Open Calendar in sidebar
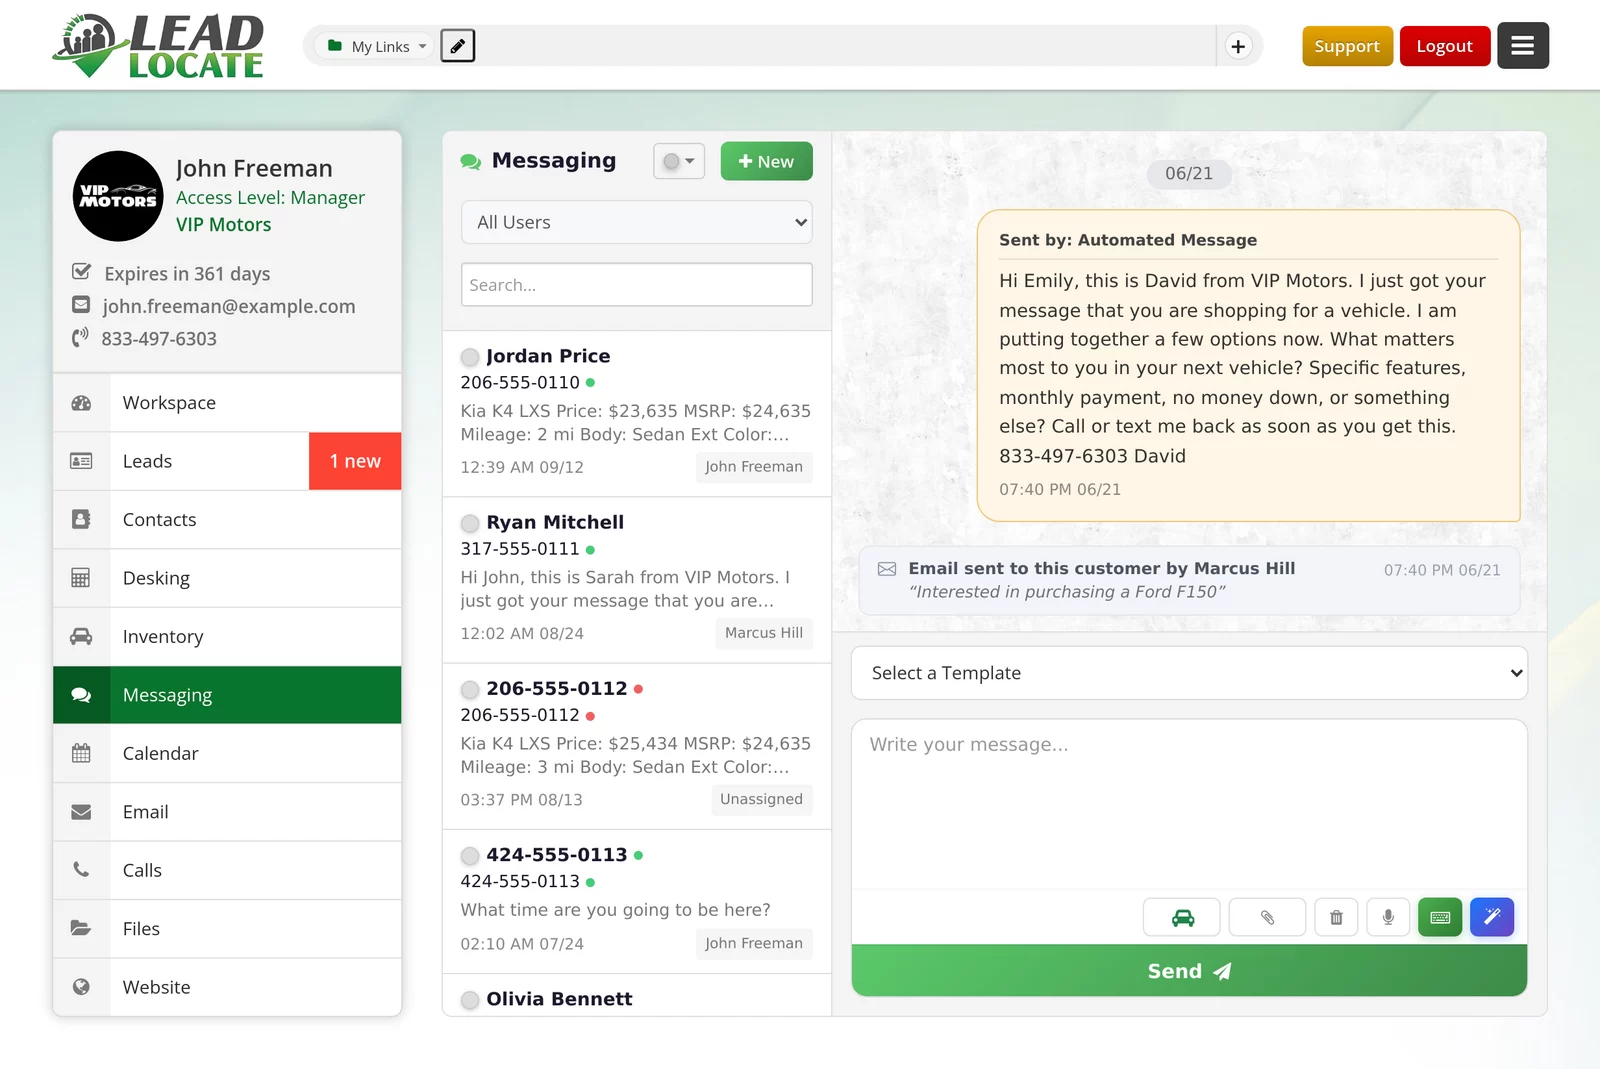Screen dimensions: 1600x1069 (227, 754)
